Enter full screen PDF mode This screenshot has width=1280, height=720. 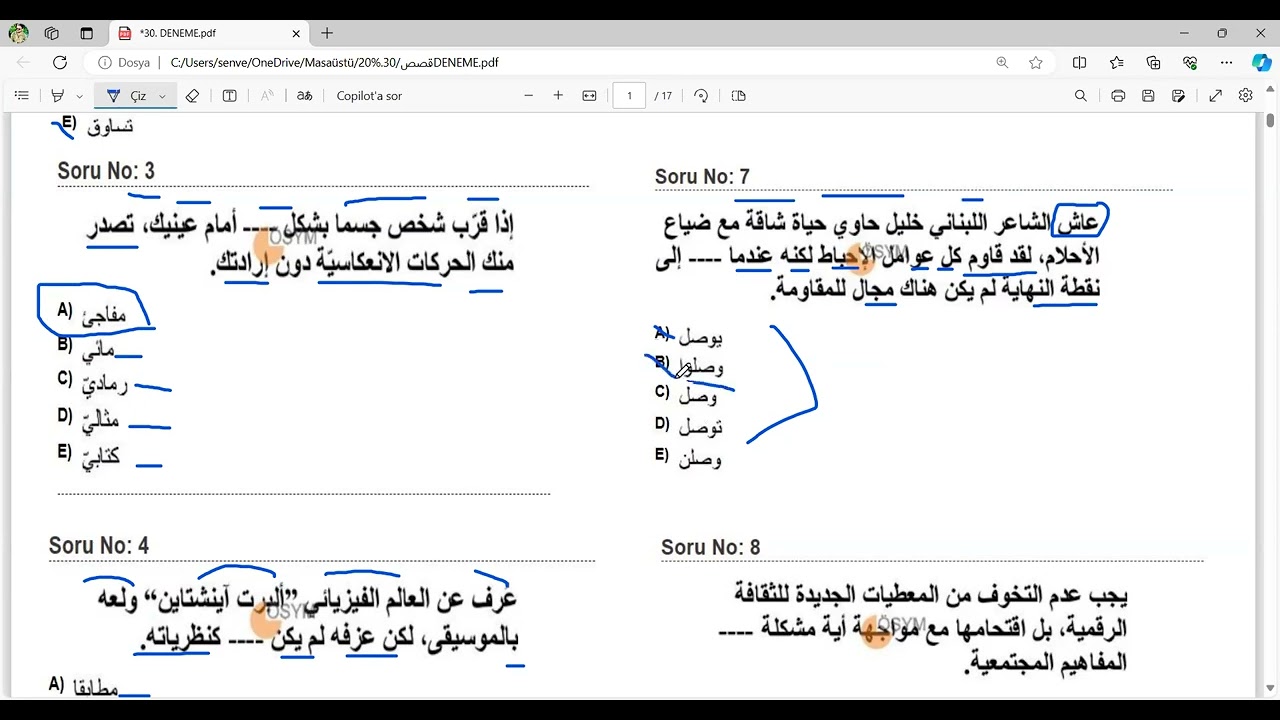[1216, 96]
